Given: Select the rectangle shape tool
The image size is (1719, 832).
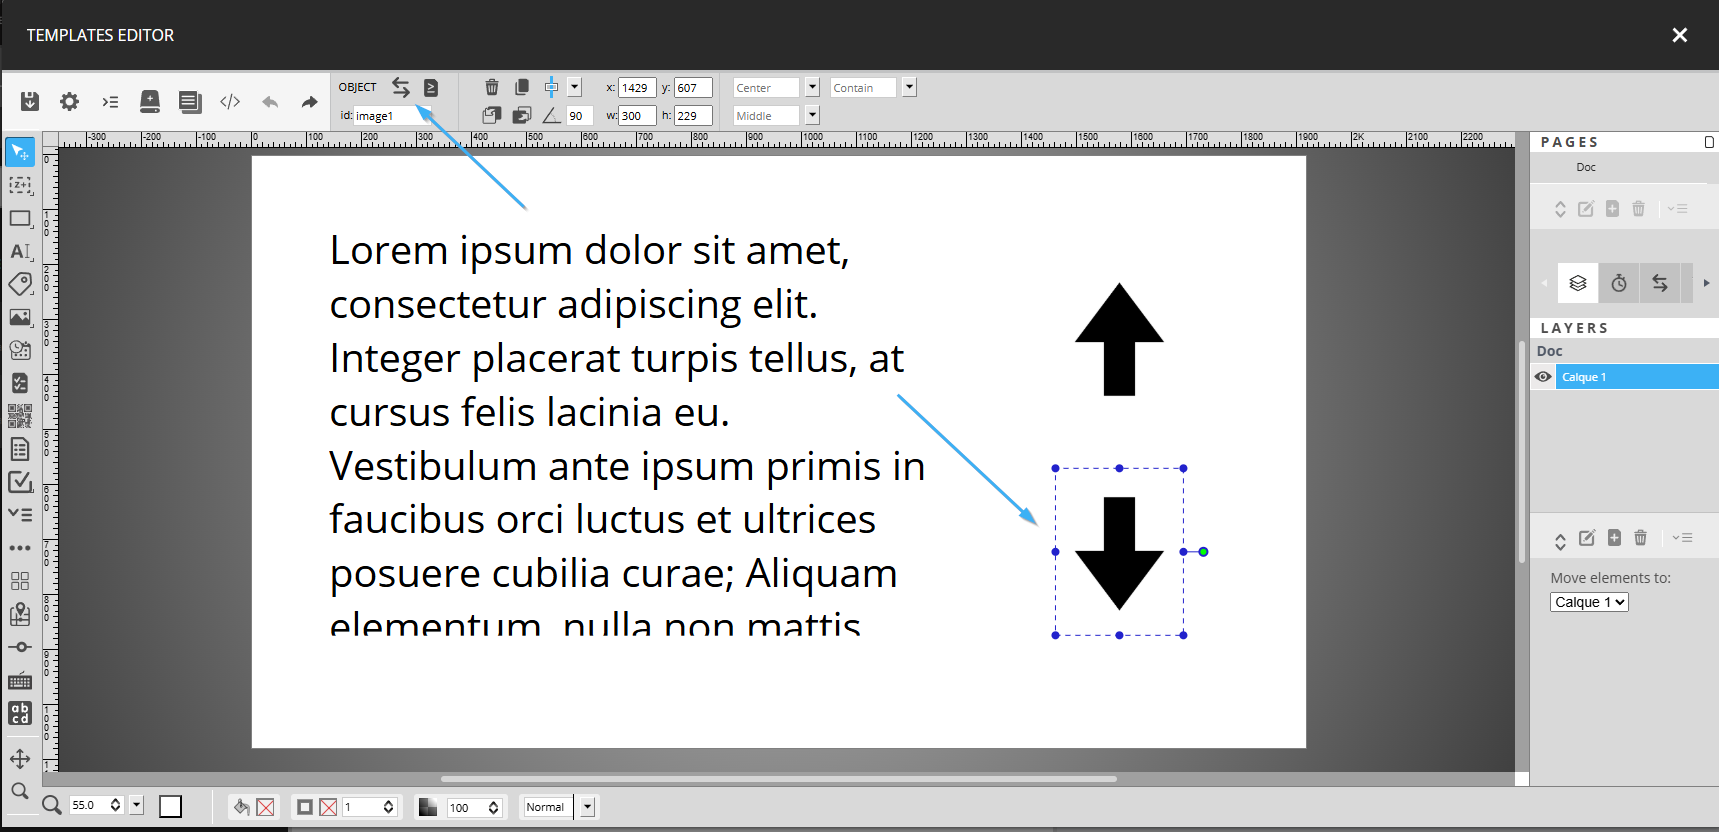Looking at the screenshot, I should tap(20, 218).
